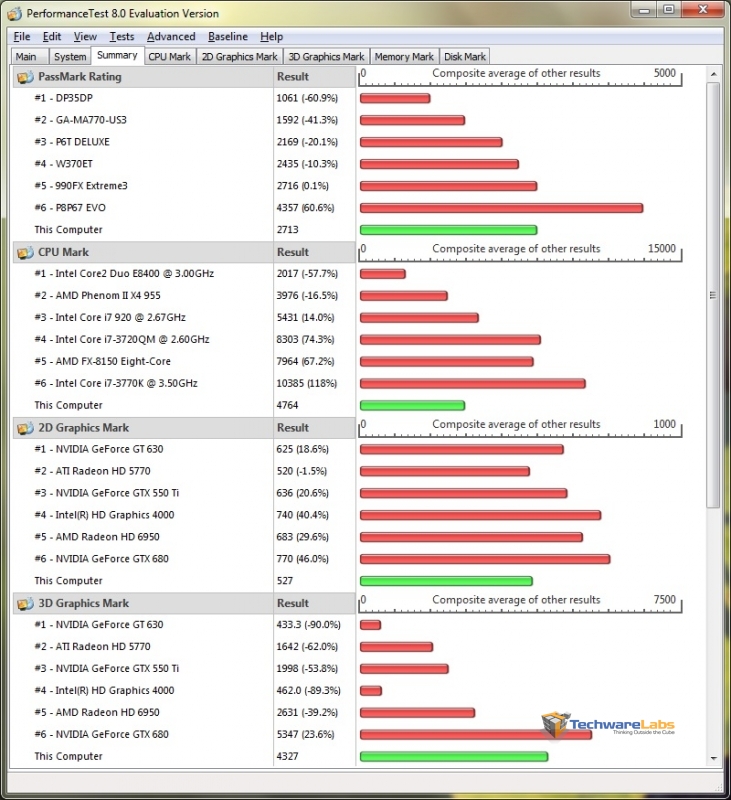Select the Summary tab

click(117, 55)
